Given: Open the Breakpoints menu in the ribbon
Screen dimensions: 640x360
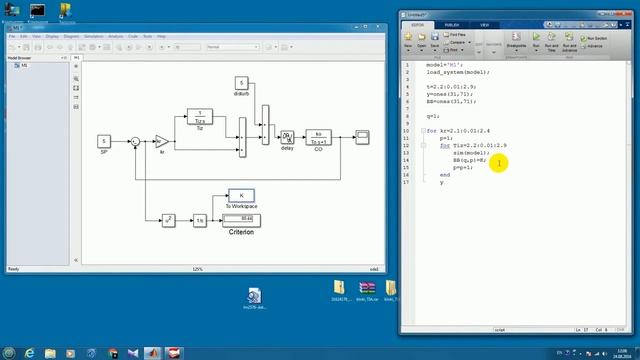Looking at the screenshot, I should coord(516,42).
